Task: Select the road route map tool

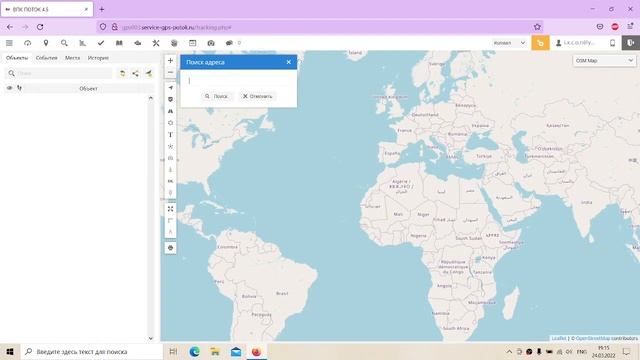Action: [x=171, y=111]
